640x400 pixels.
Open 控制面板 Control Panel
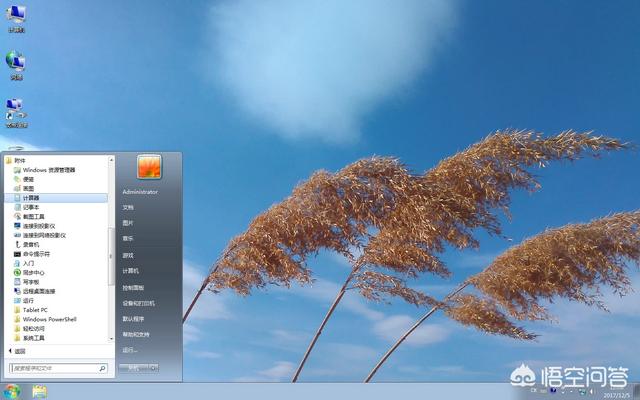click(133, 288)
